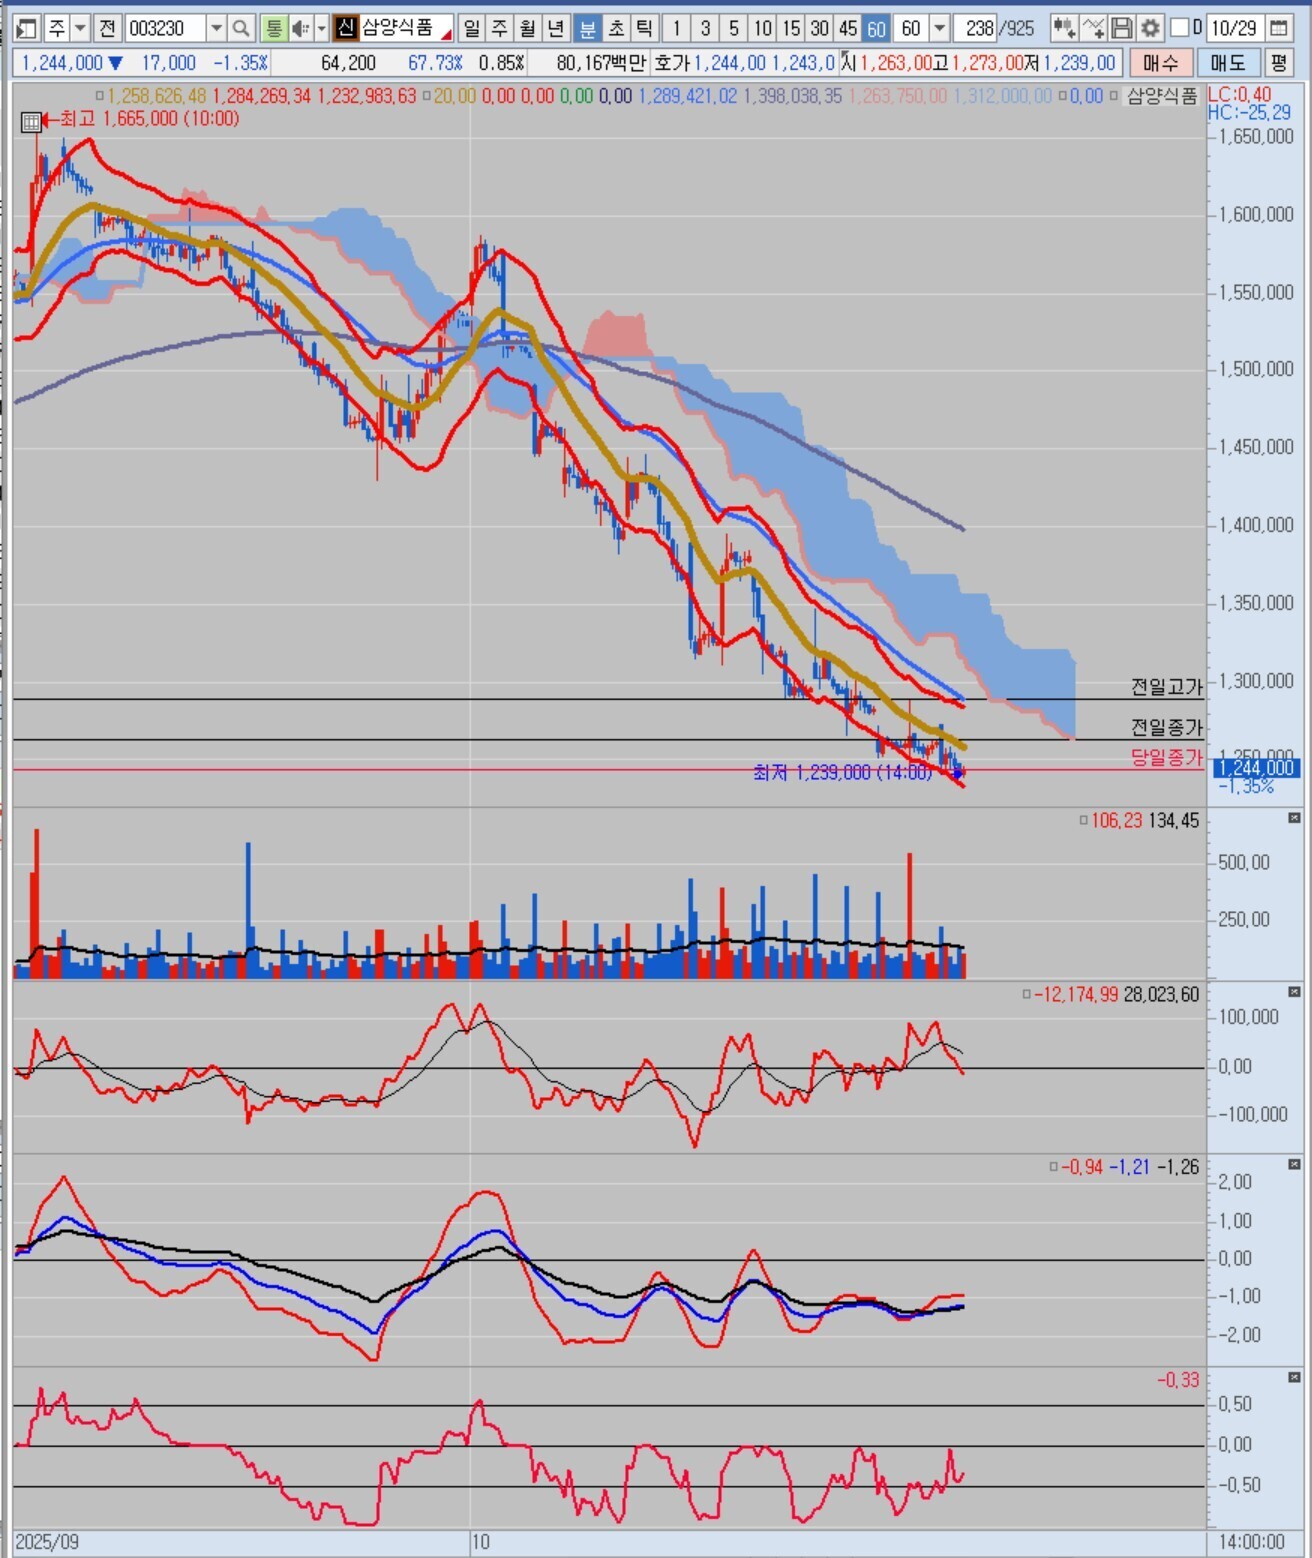Switch to weekly chart with 주 period button
This screenshot has width=1312, height=1558.
point(500,28)
